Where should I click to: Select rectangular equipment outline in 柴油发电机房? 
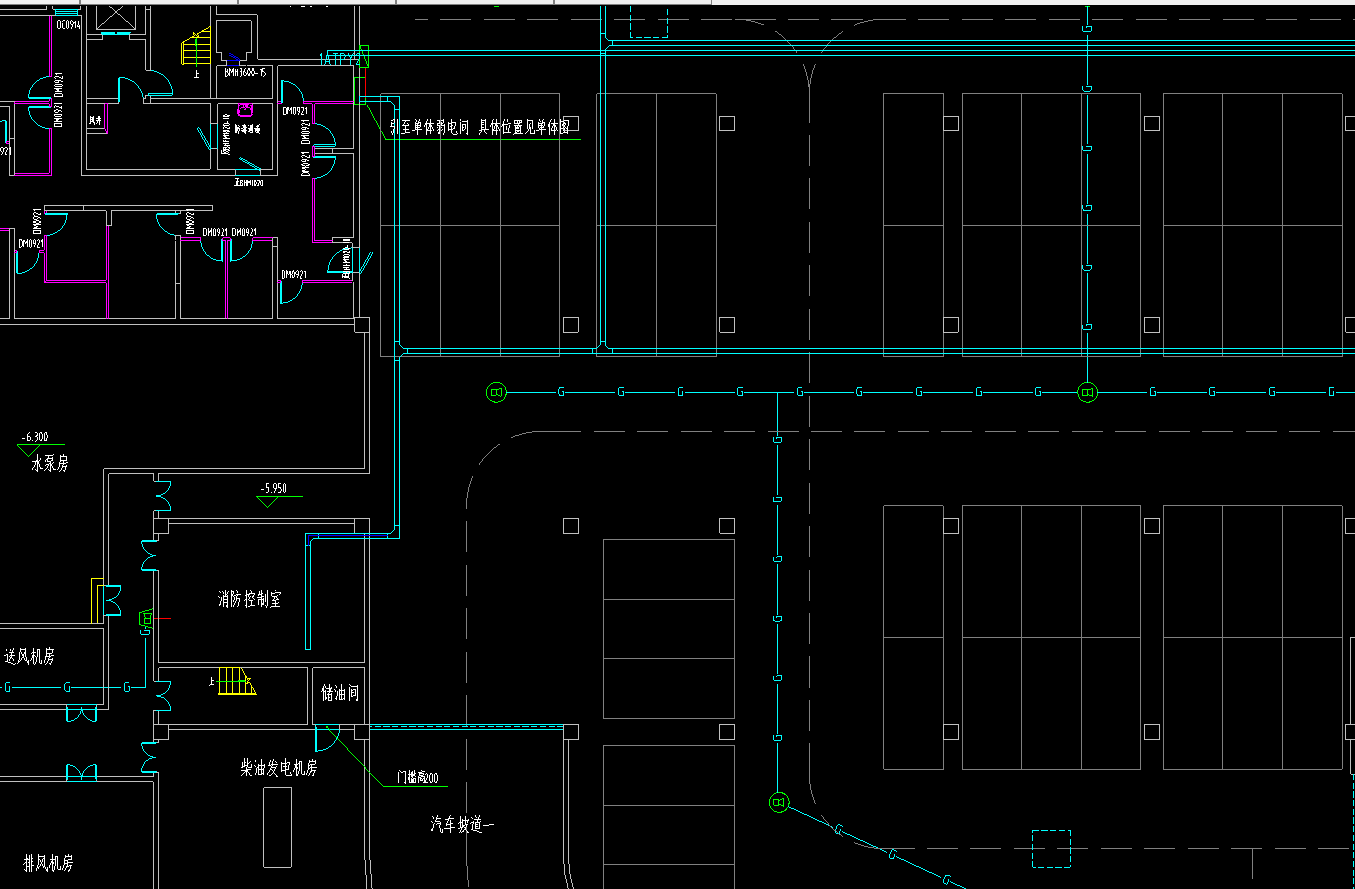click(x=277, y=827)
